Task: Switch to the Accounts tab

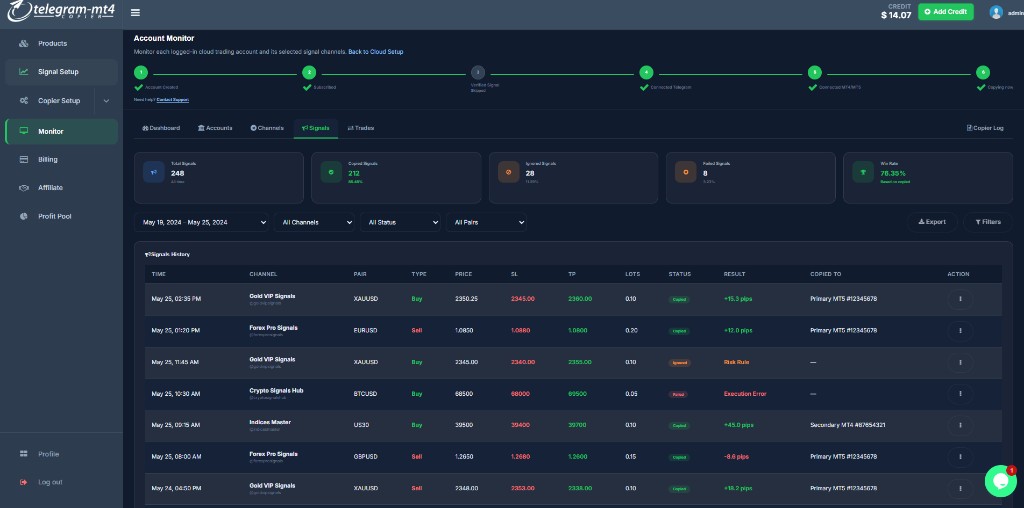Action: tap(215, 128)
